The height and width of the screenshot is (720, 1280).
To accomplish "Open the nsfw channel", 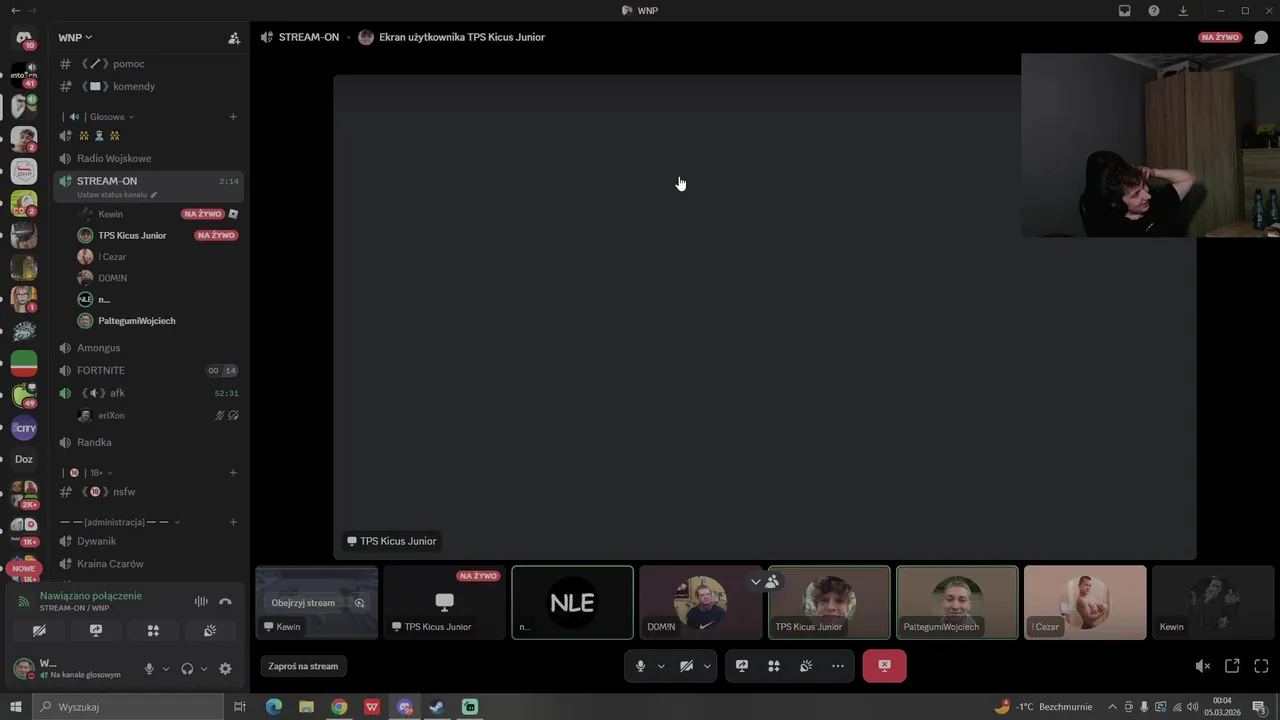I will (x=148, y=492).
